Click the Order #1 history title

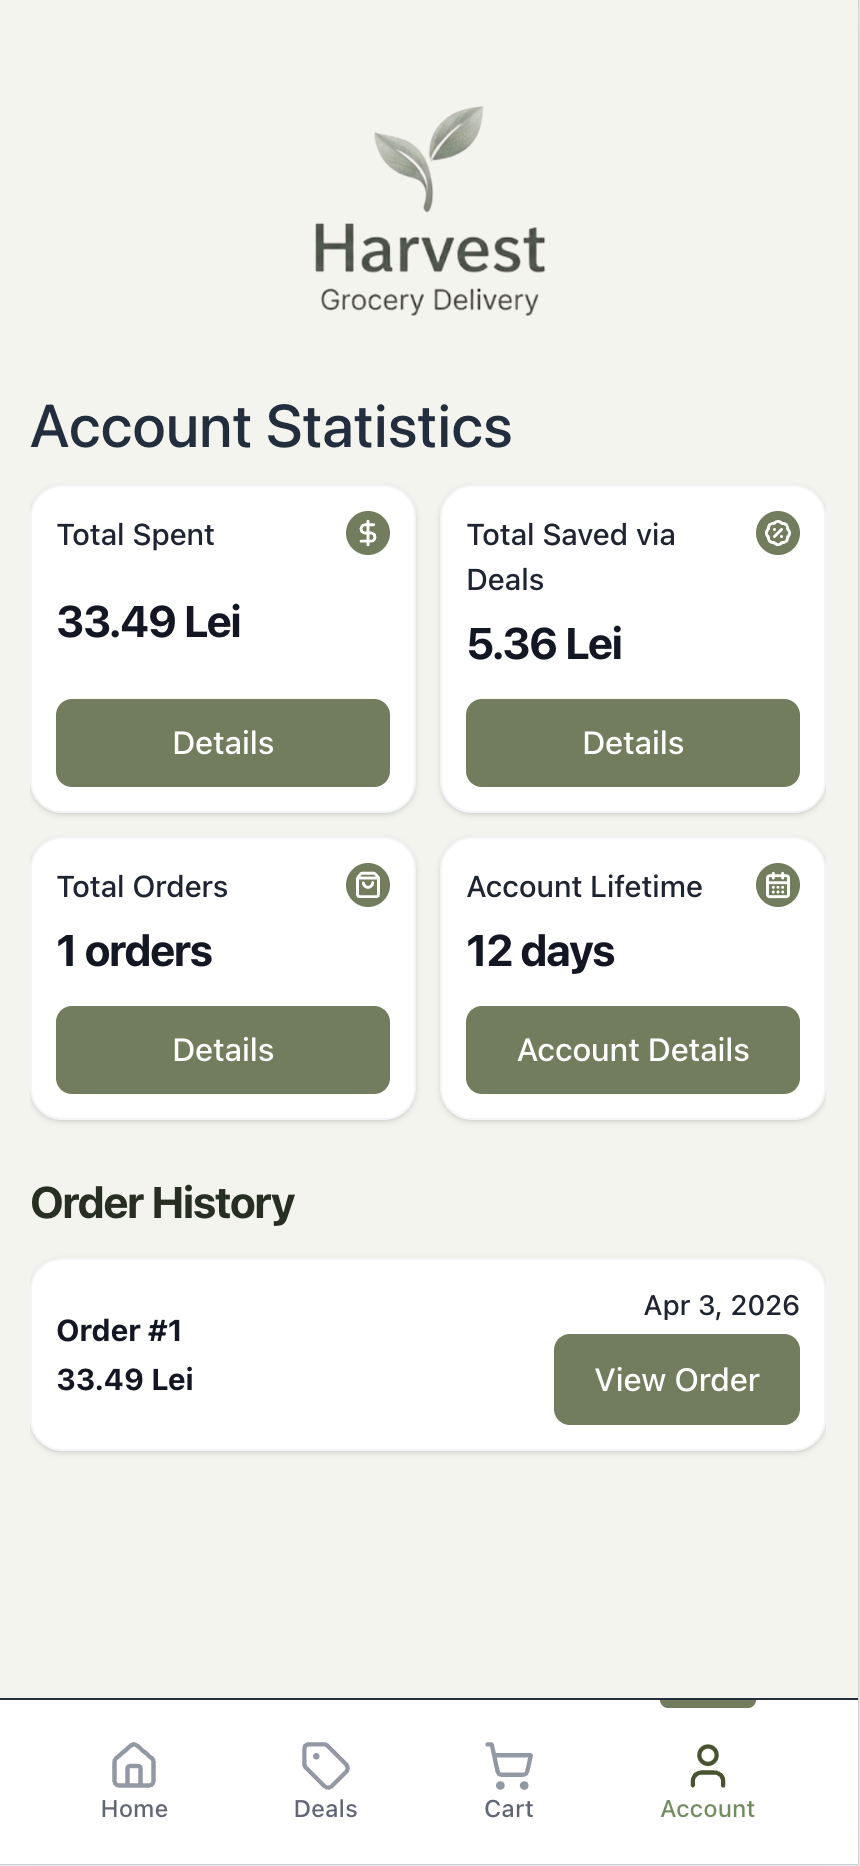click(119, 1331)
